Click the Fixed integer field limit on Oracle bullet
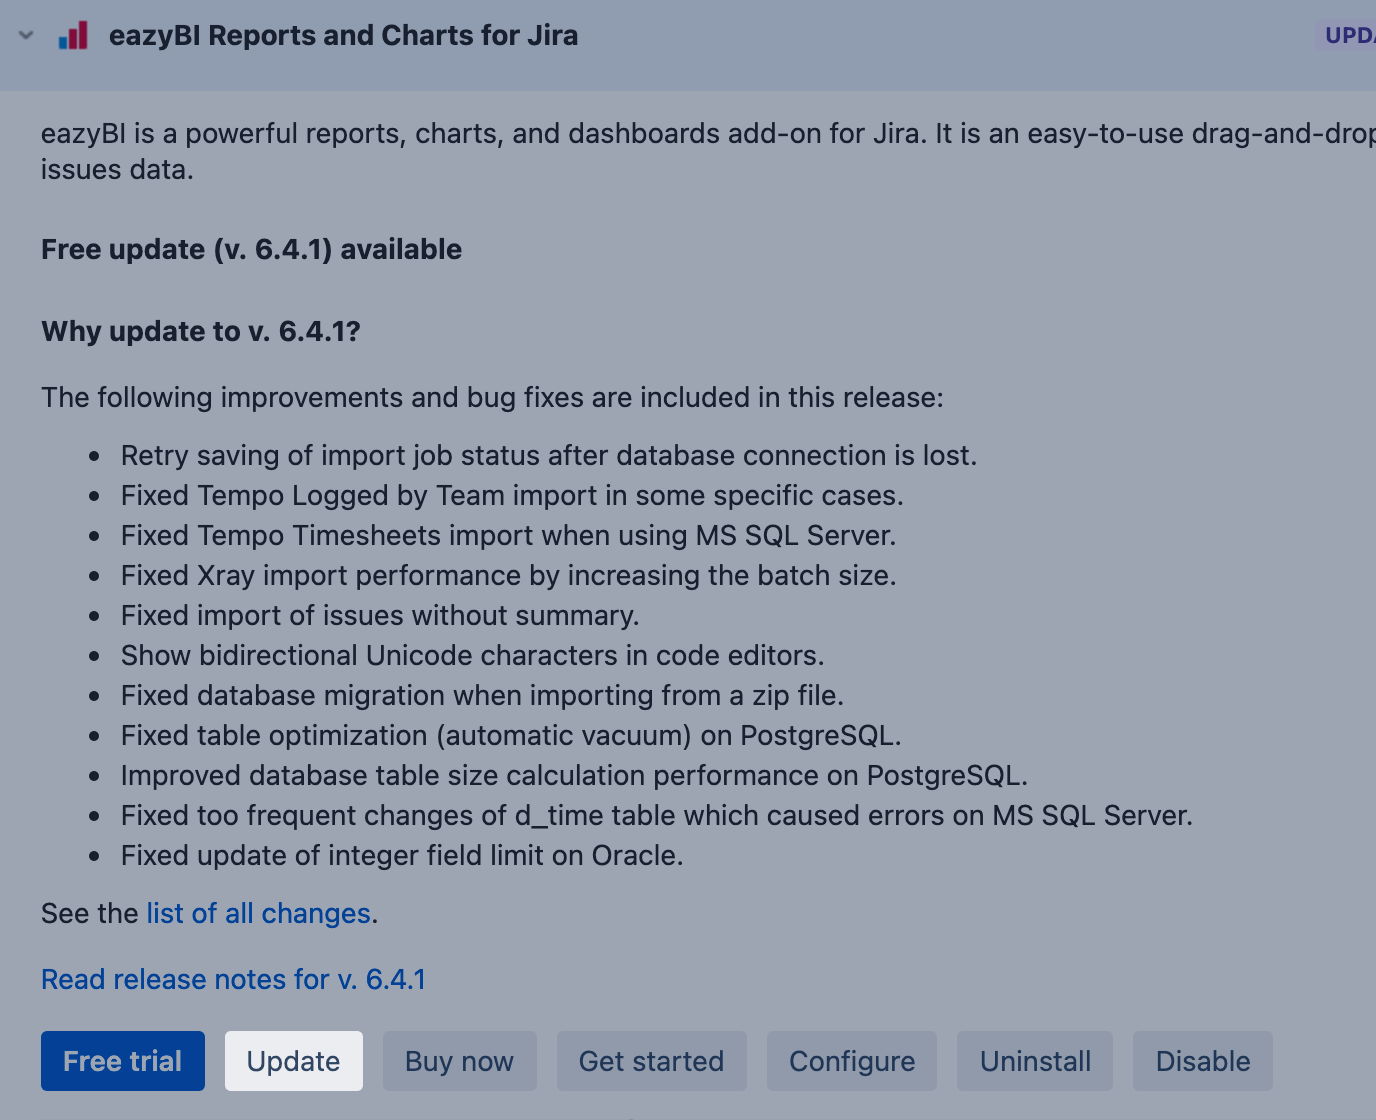Image resolution: width=1376 pixels, height=1120 pixels. click(x=402, y=856)
